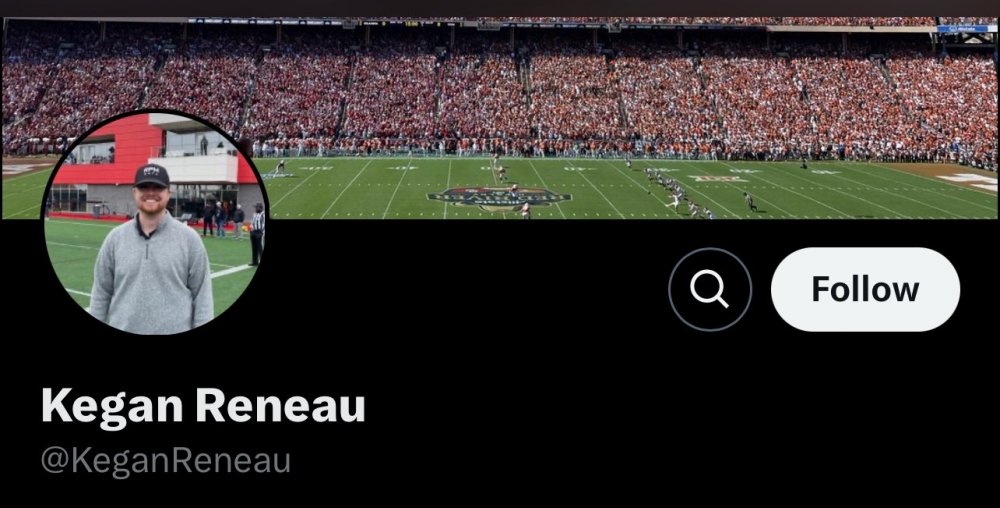Image resolution: width=1000 pixels, height=508 pixels.
Task: Click the midfield bowl logo in banner
Action: point(499,198)
